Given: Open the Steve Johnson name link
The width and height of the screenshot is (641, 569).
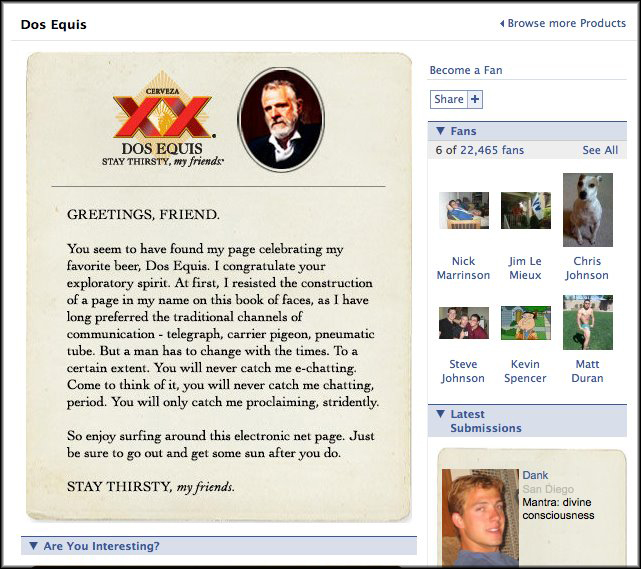Looking at the screenshot, I should pos(463,371).
